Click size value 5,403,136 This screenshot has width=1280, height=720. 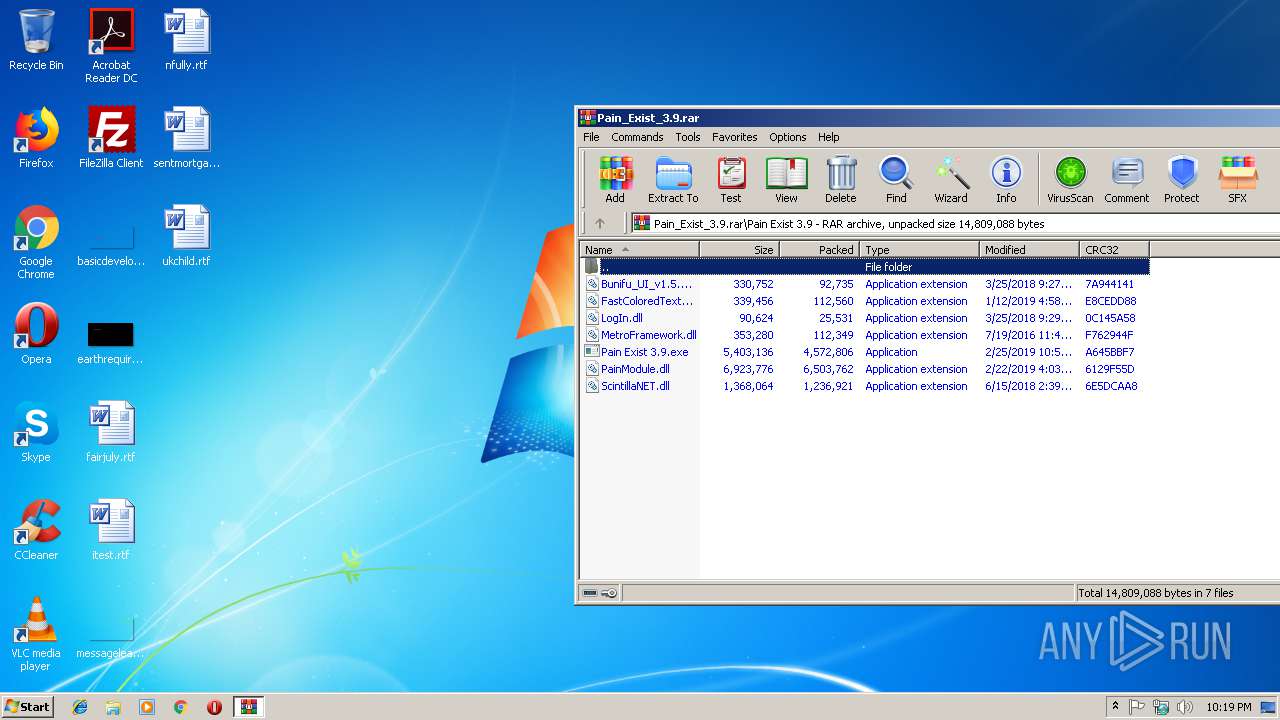tap(748, 352)
